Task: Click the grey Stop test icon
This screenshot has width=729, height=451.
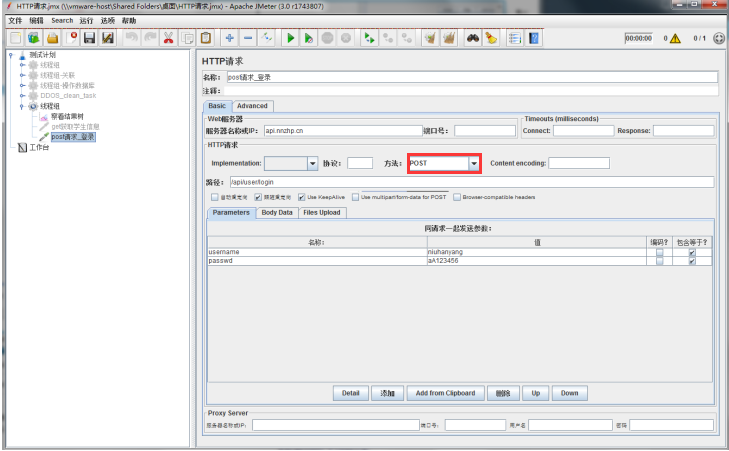Action: (327, 38)
